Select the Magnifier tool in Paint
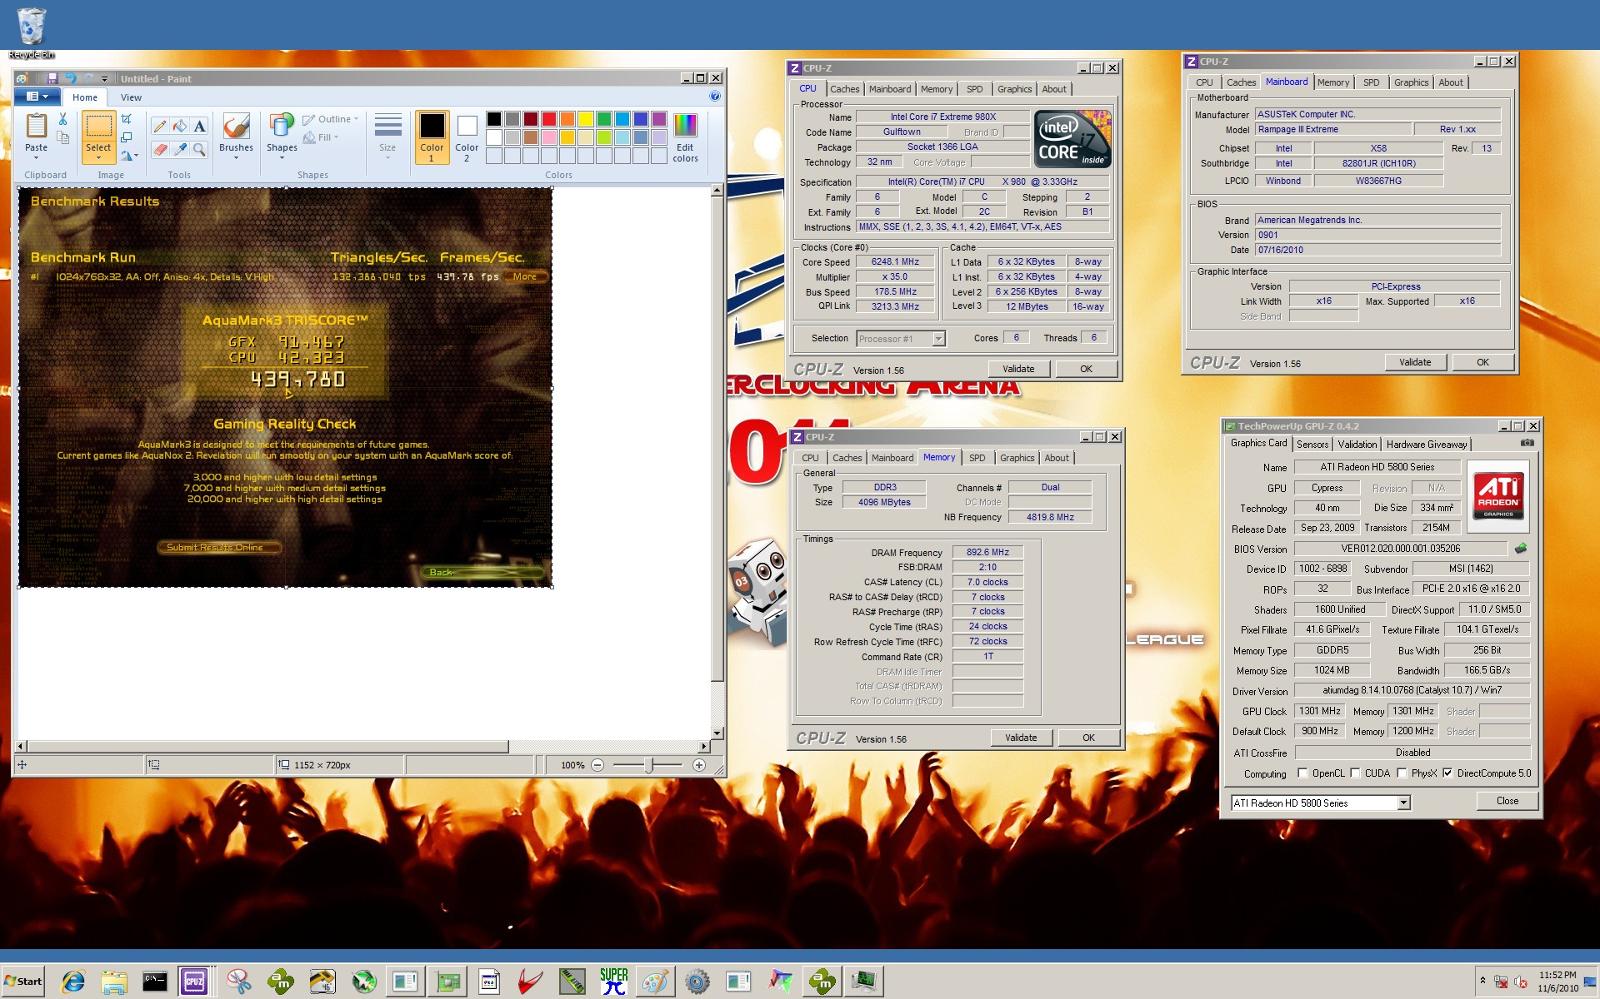Image resolution: width=1600 pixels, height=999 pixels. coord(199,149)
